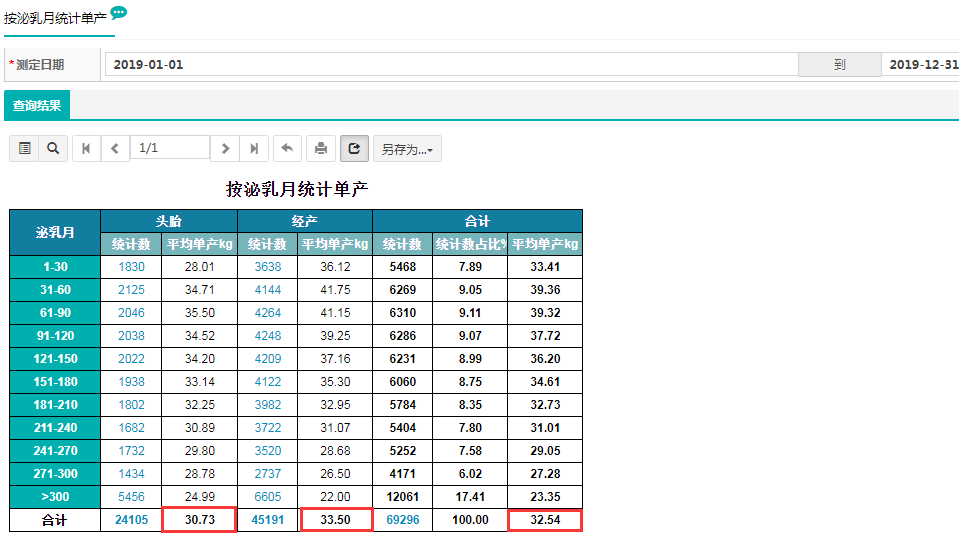Open 头胎 count link 1802

(x=131, y=405)
